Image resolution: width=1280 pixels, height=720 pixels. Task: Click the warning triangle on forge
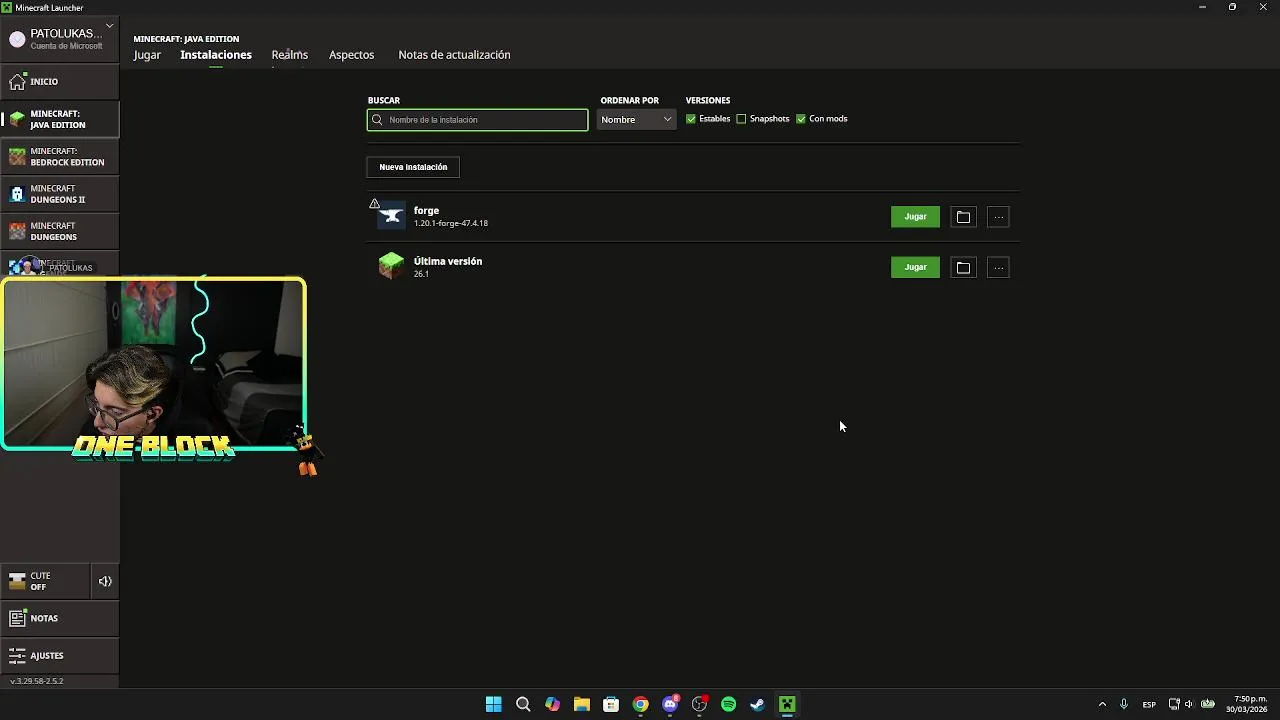[374, 204]
